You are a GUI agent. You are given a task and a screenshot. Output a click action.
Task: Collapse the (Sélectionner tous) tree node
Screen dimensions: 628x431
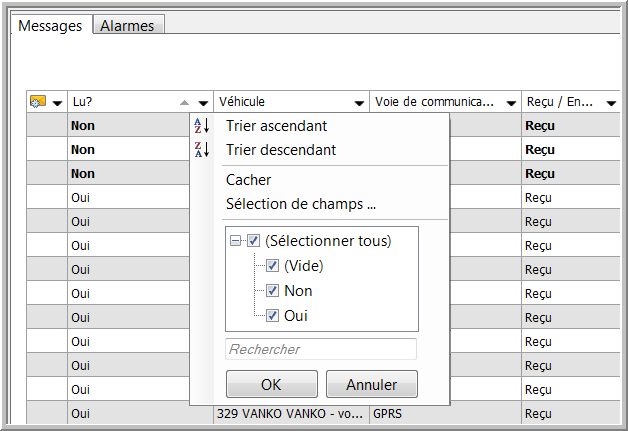point(236,241)
